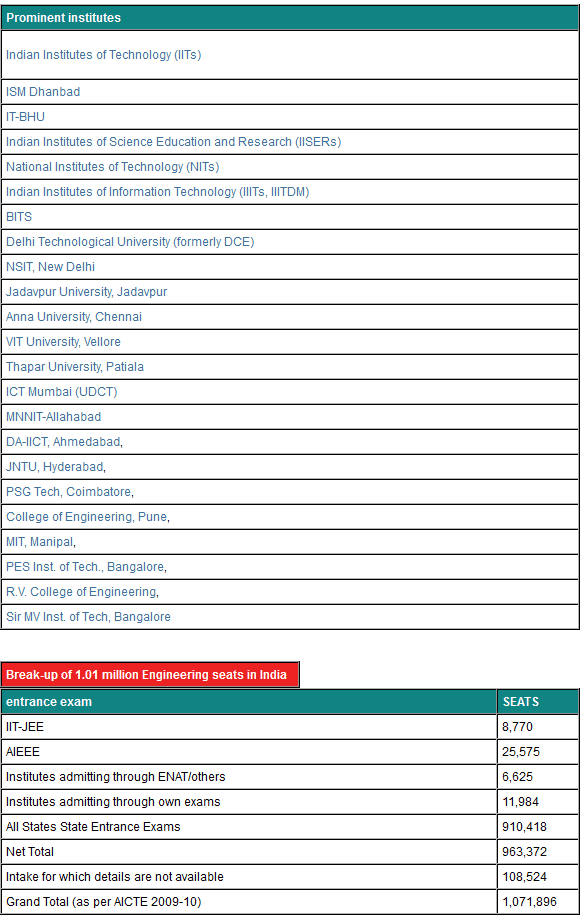Click the Prominent institutes table header
This screenshot has height=923, width=580.
click(x=290, y=18)
